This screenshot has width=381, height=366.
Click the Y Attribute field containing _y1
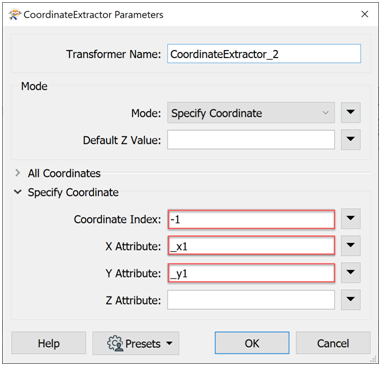[251, 273]
